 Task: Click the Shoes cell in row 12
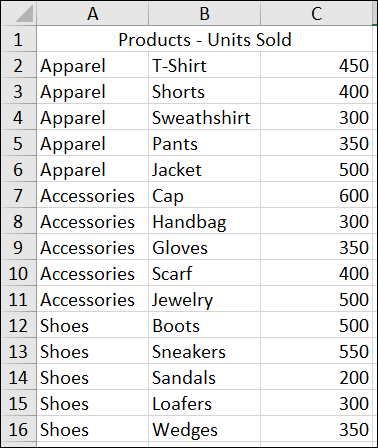(92, 325)
